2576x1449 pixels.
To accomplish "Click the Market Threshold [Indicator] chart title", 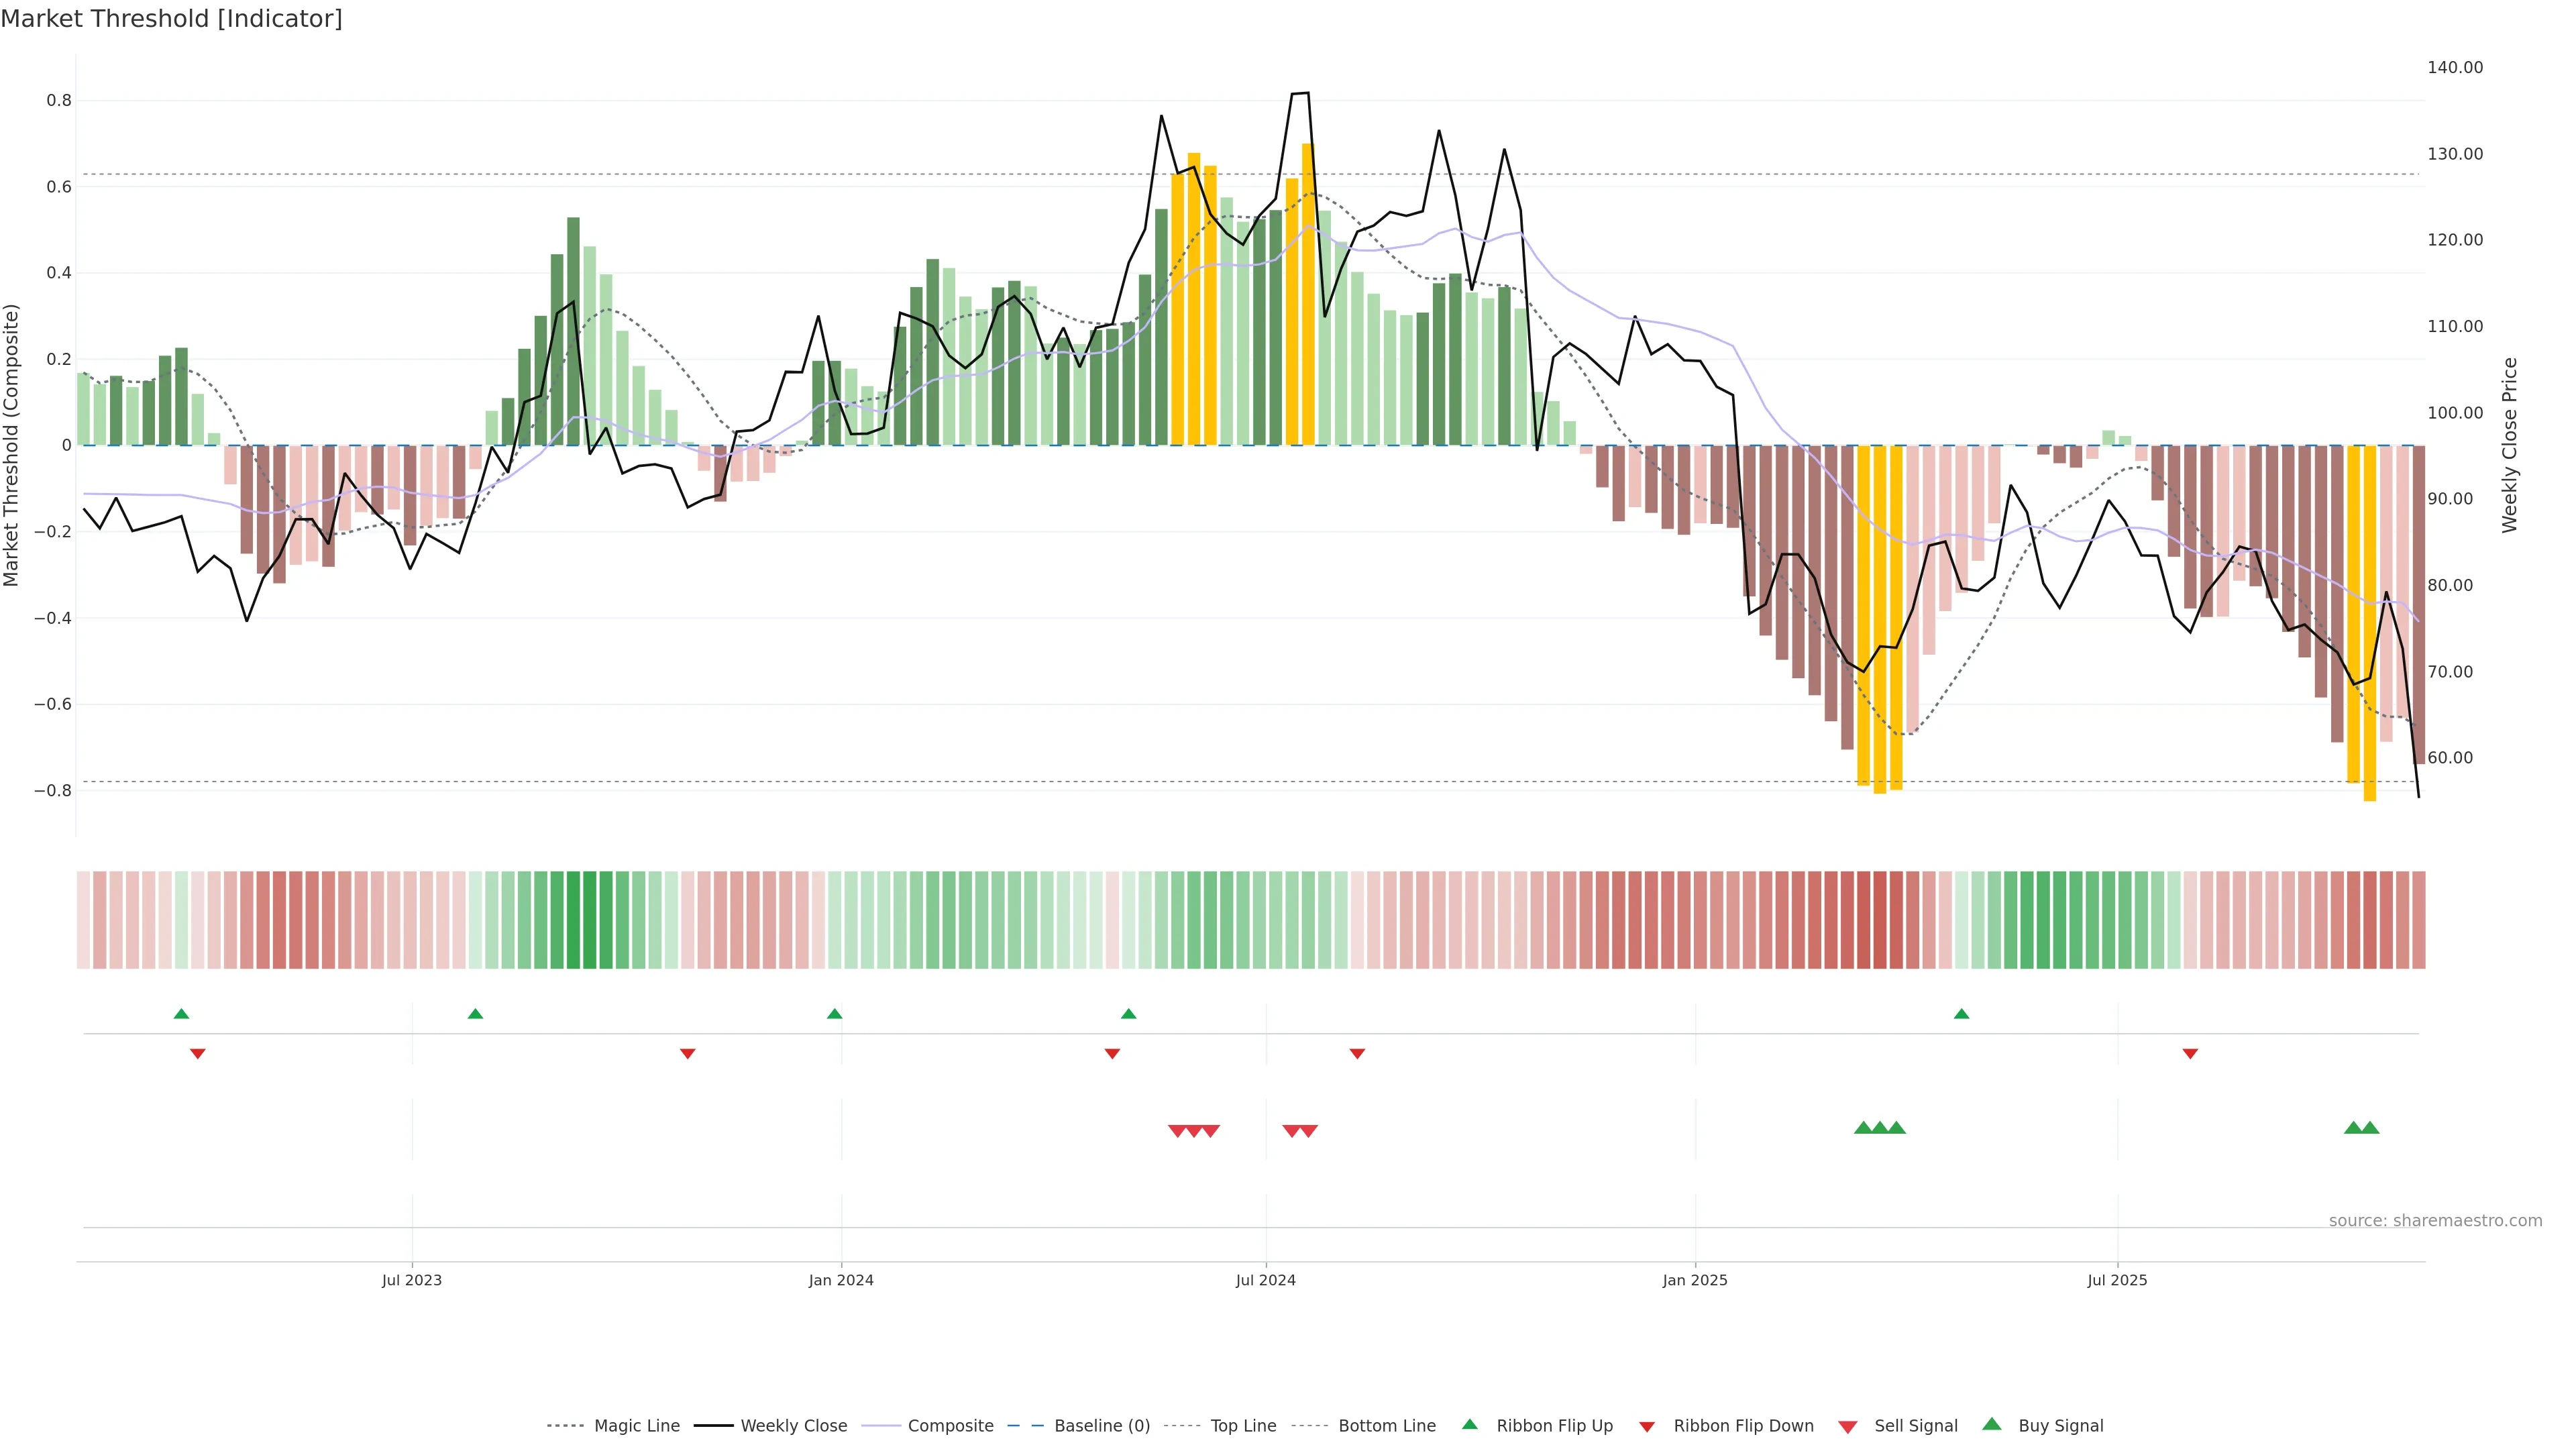I will (x=171, y=18).
